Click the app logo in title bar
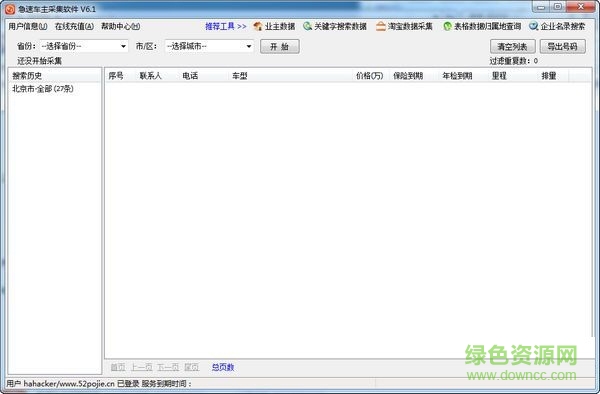Screen dimensions: 600x394 10,9
